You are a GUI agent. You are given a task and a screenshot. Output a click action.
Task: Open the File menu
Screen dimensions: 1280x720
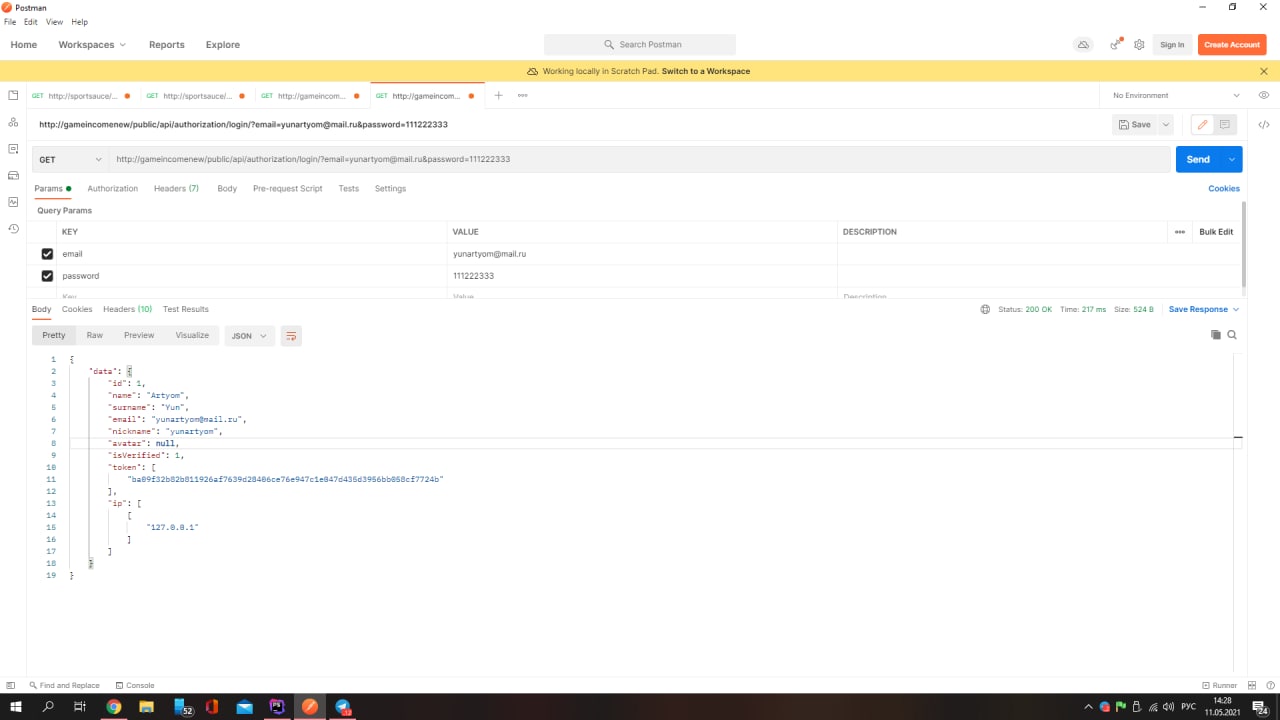pos(10,21)
